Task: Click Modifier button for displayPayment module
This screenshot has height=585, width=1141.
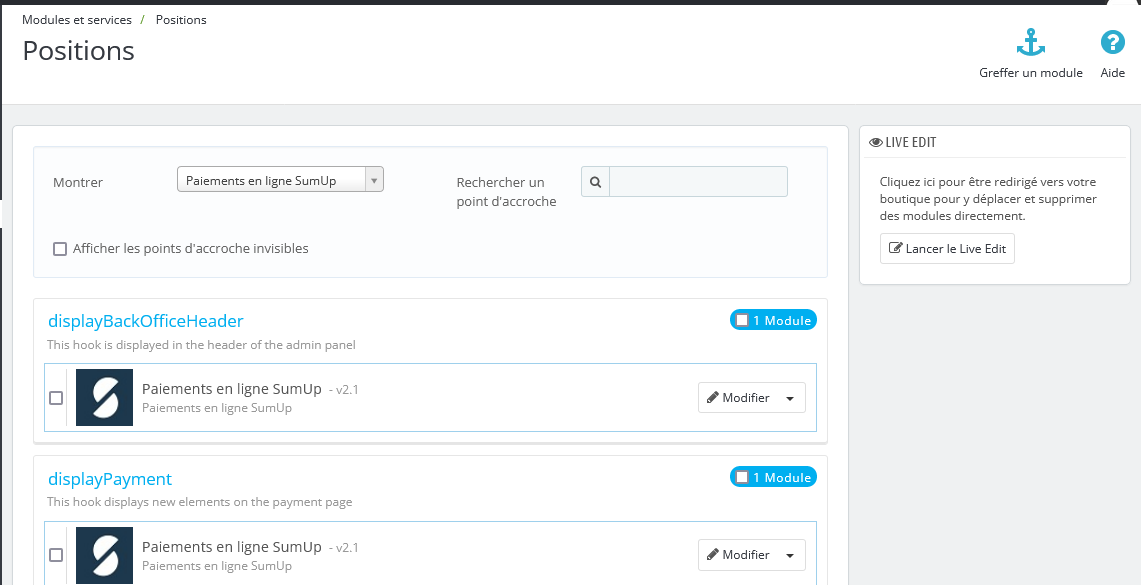Action: click(x=738, y=555)
